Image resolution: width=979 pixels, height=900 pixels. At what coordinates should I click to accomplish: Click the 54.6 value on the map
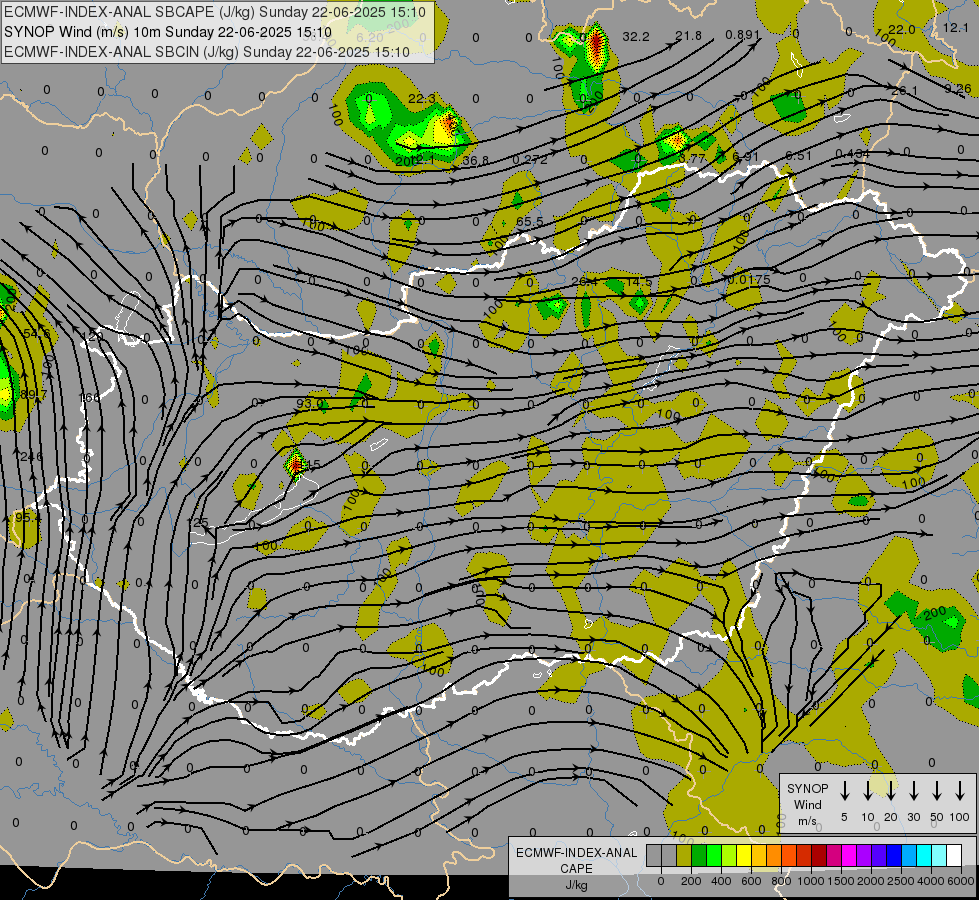click(x=37, y=333)
